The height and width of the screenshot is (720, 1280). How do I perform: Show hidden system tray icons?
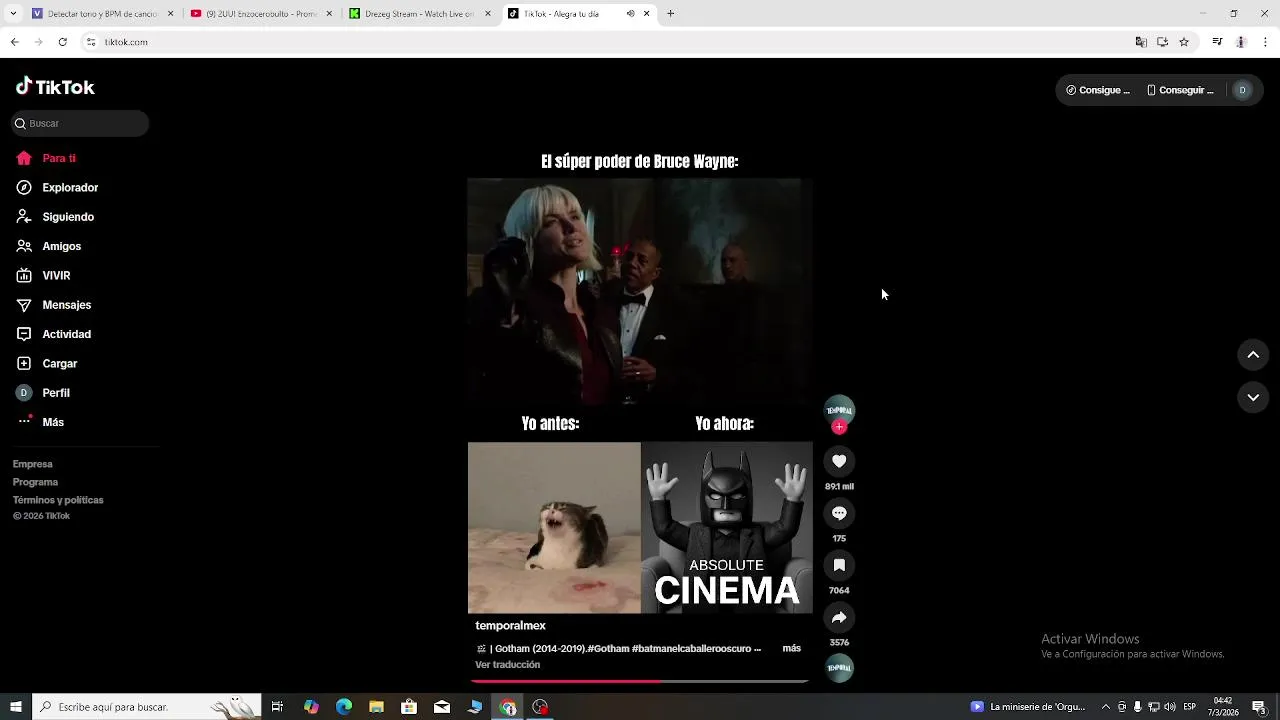[1105, 707]
